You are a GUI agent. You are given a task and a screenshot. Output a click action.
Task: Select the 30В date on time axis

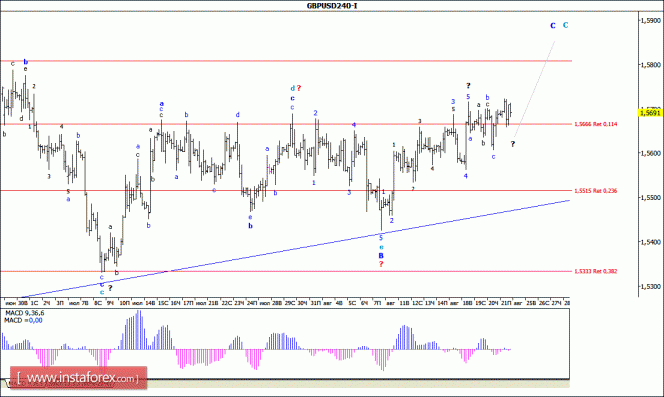[x=23, y=303]
